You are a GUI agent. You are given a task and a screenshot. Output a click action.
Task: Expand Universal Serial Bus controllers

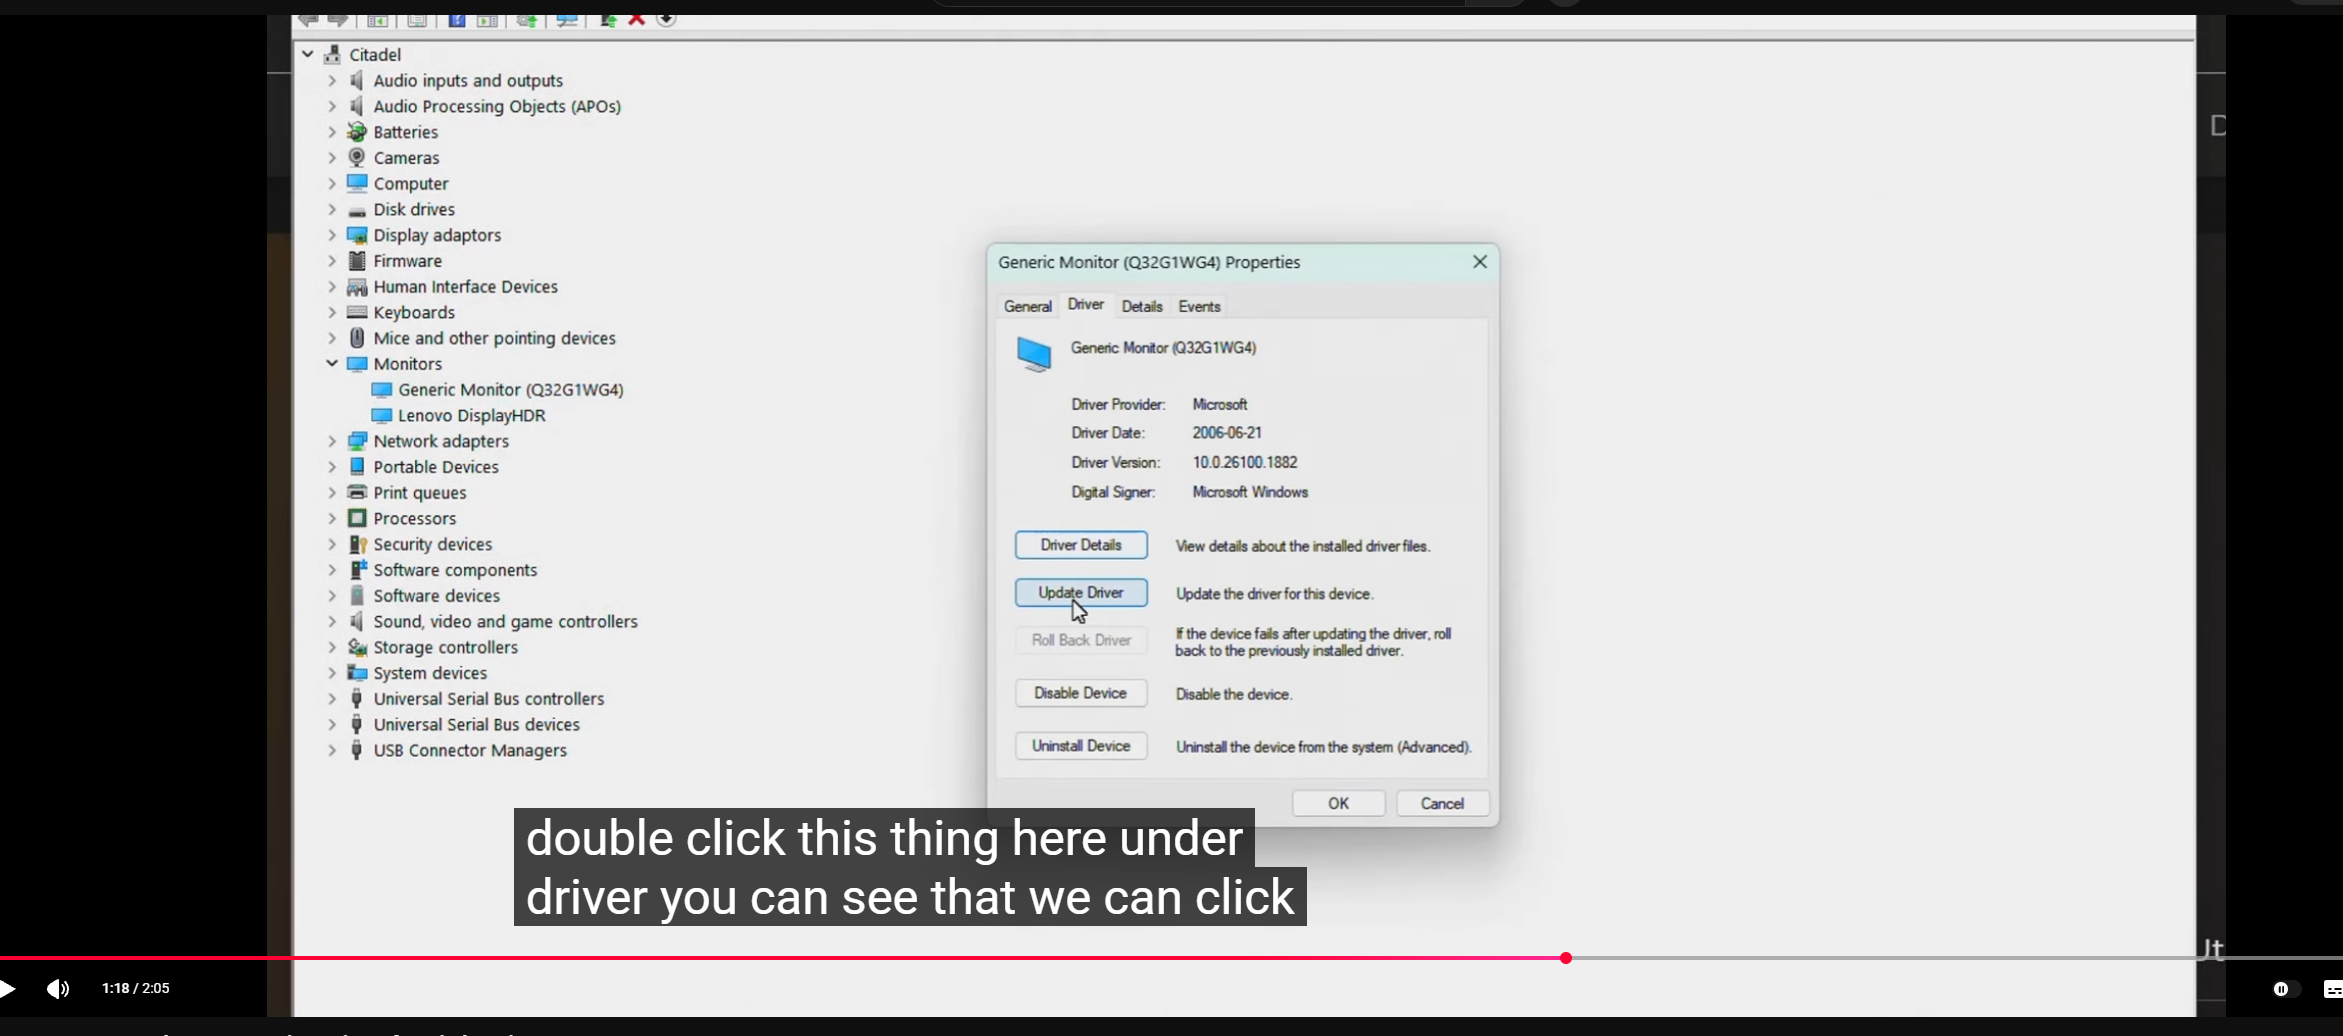click(332, 698)
